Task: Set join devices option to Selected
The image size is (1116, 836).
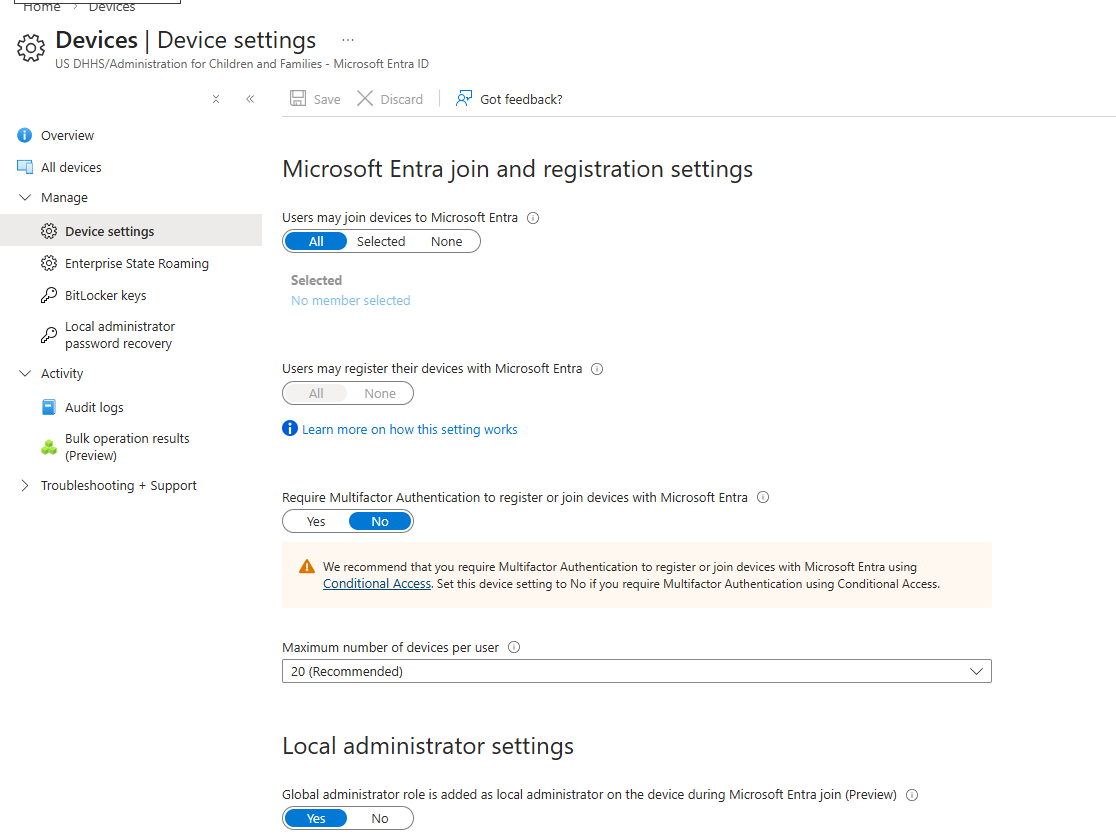Action: tap(381, 241)
